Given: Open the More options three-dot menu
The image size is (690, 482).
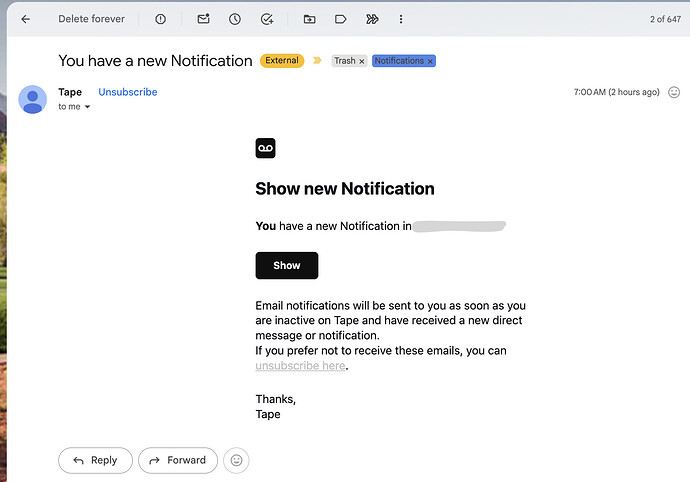Looking at the screenshot, I should pyautogui.click(x=401, y=19).
